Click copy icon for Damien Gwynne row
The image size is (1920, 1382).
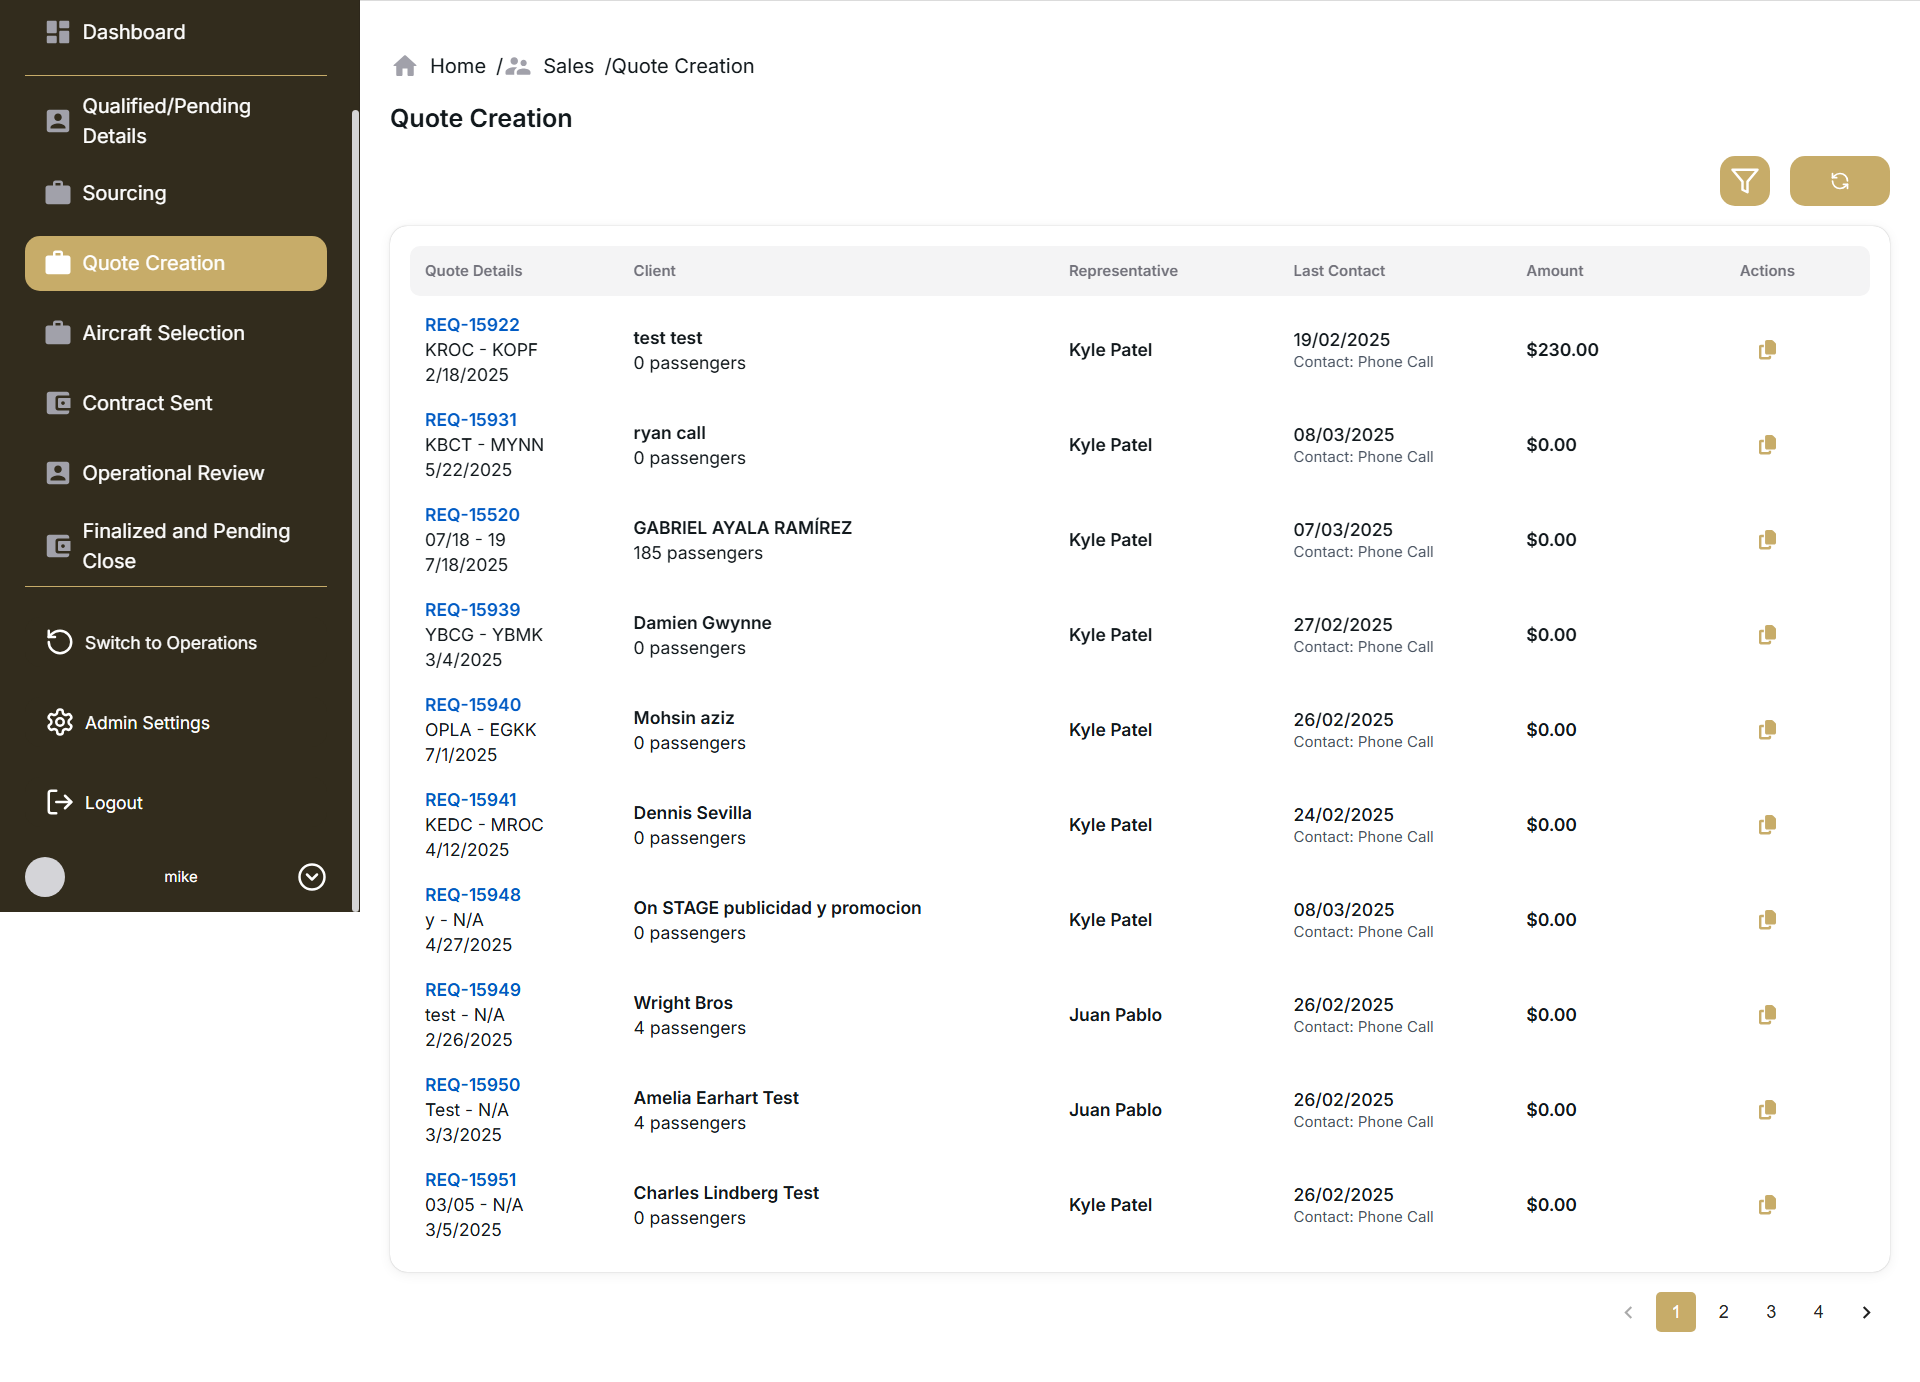(x=1767, y=635)
